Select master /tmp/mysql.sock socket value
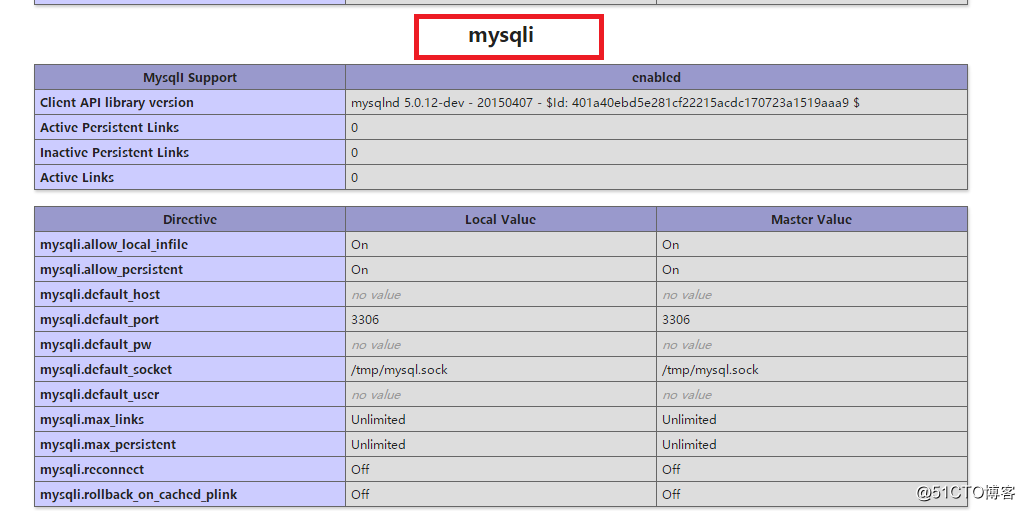 711,369
